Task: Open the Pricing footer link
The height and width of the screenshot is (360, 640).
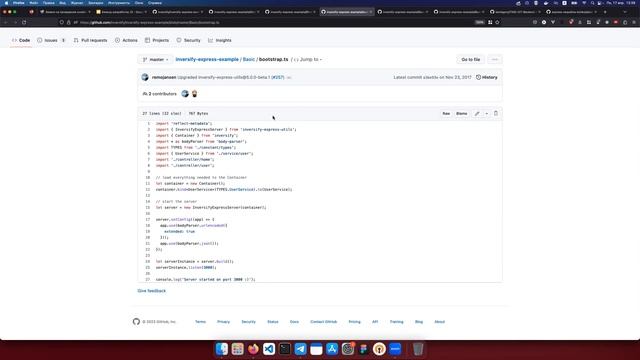Action: click(x=354, y=322)
